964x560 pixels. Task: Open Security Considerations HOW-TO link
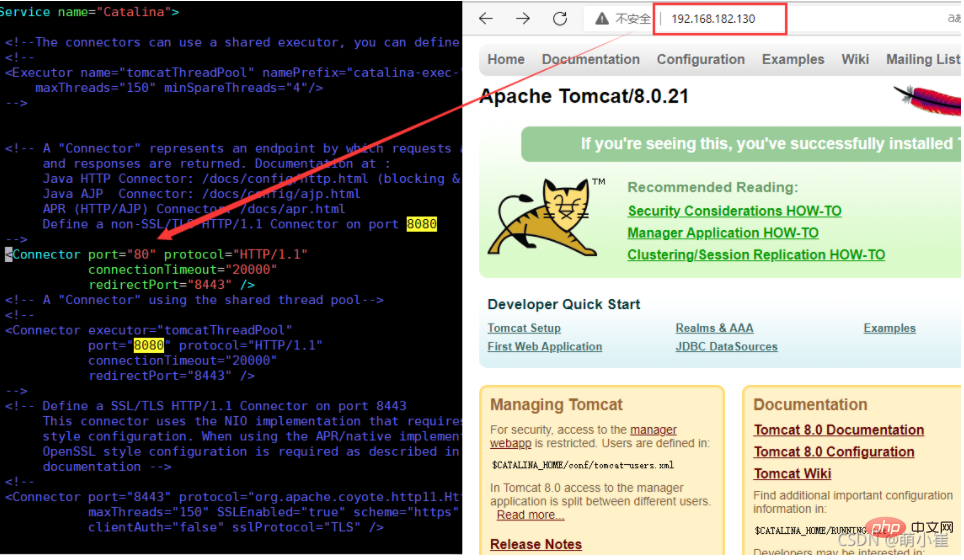tap(734, 211)
